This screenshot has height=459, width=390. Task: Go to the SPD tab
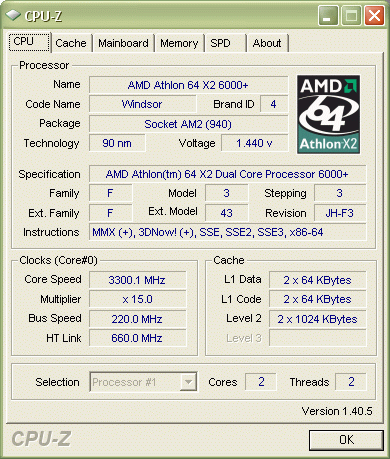pos(225,43)
